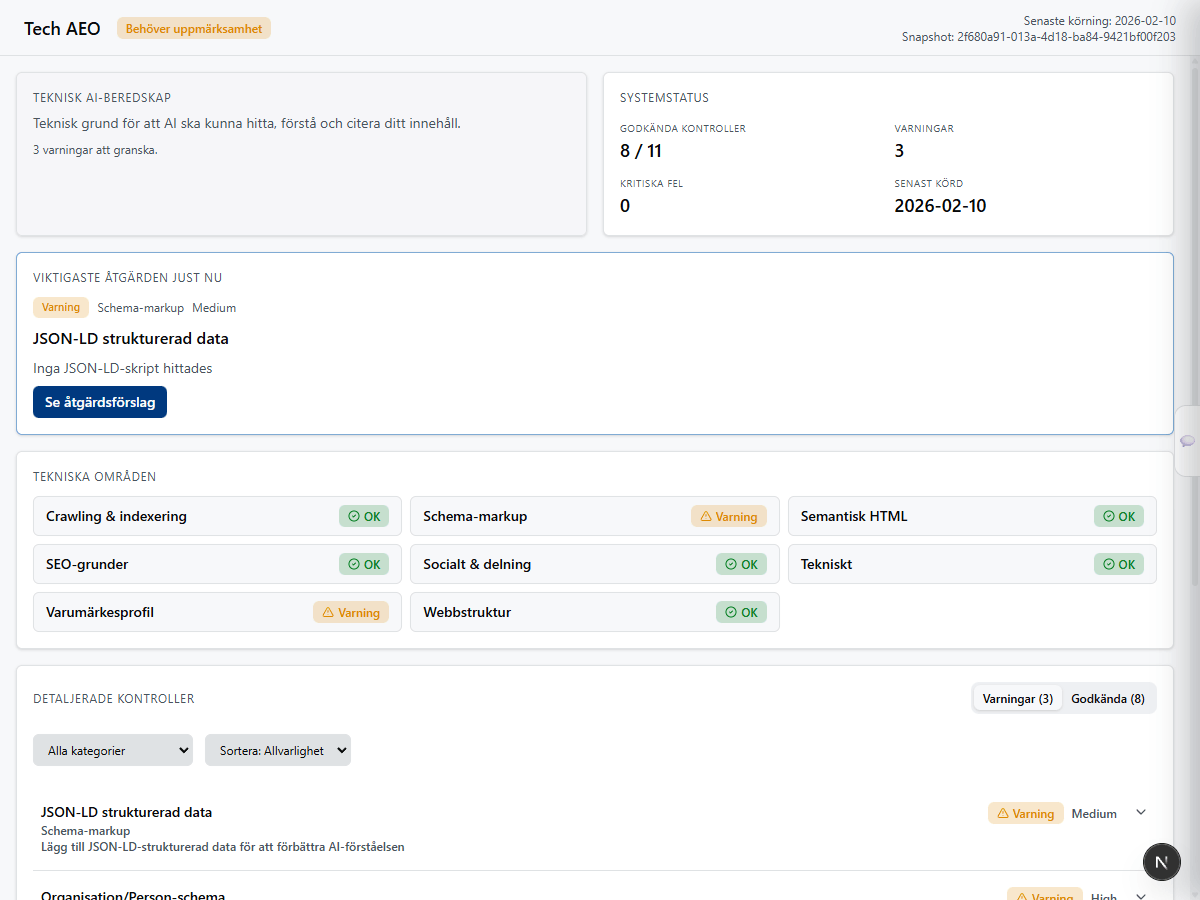
Task: Click the N avatar circle at bottom right
Action: [1161, 861]
